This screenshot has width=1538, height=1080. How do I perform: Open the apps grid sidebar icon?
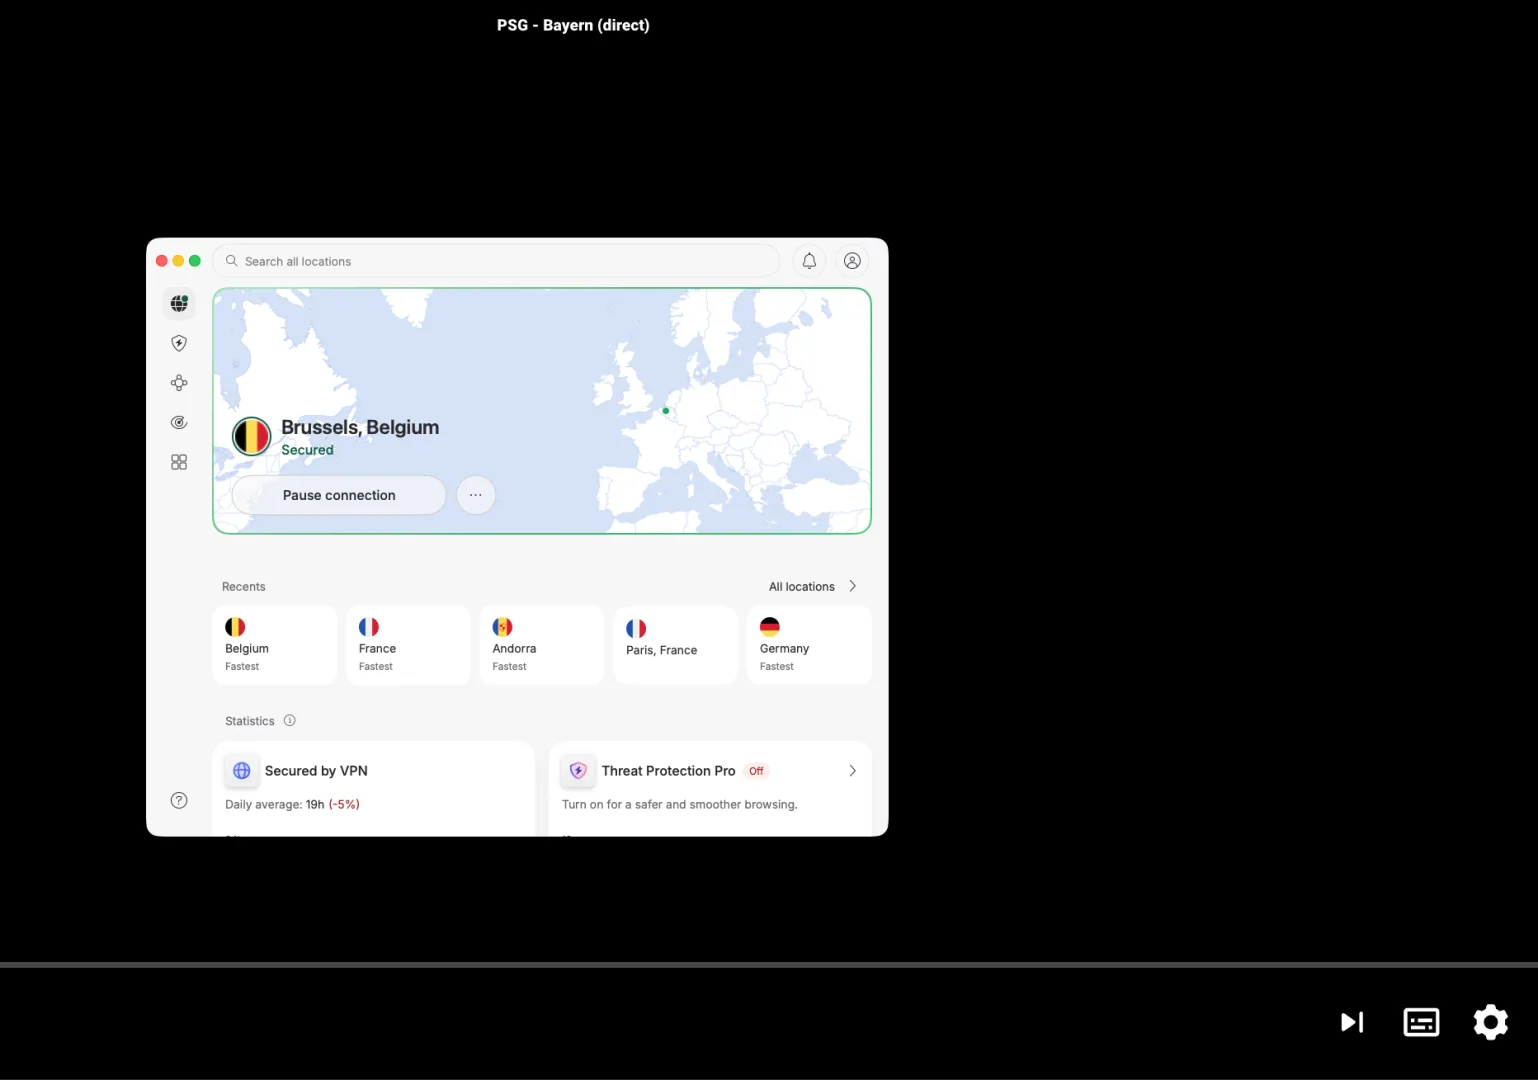tap(179, 462)
